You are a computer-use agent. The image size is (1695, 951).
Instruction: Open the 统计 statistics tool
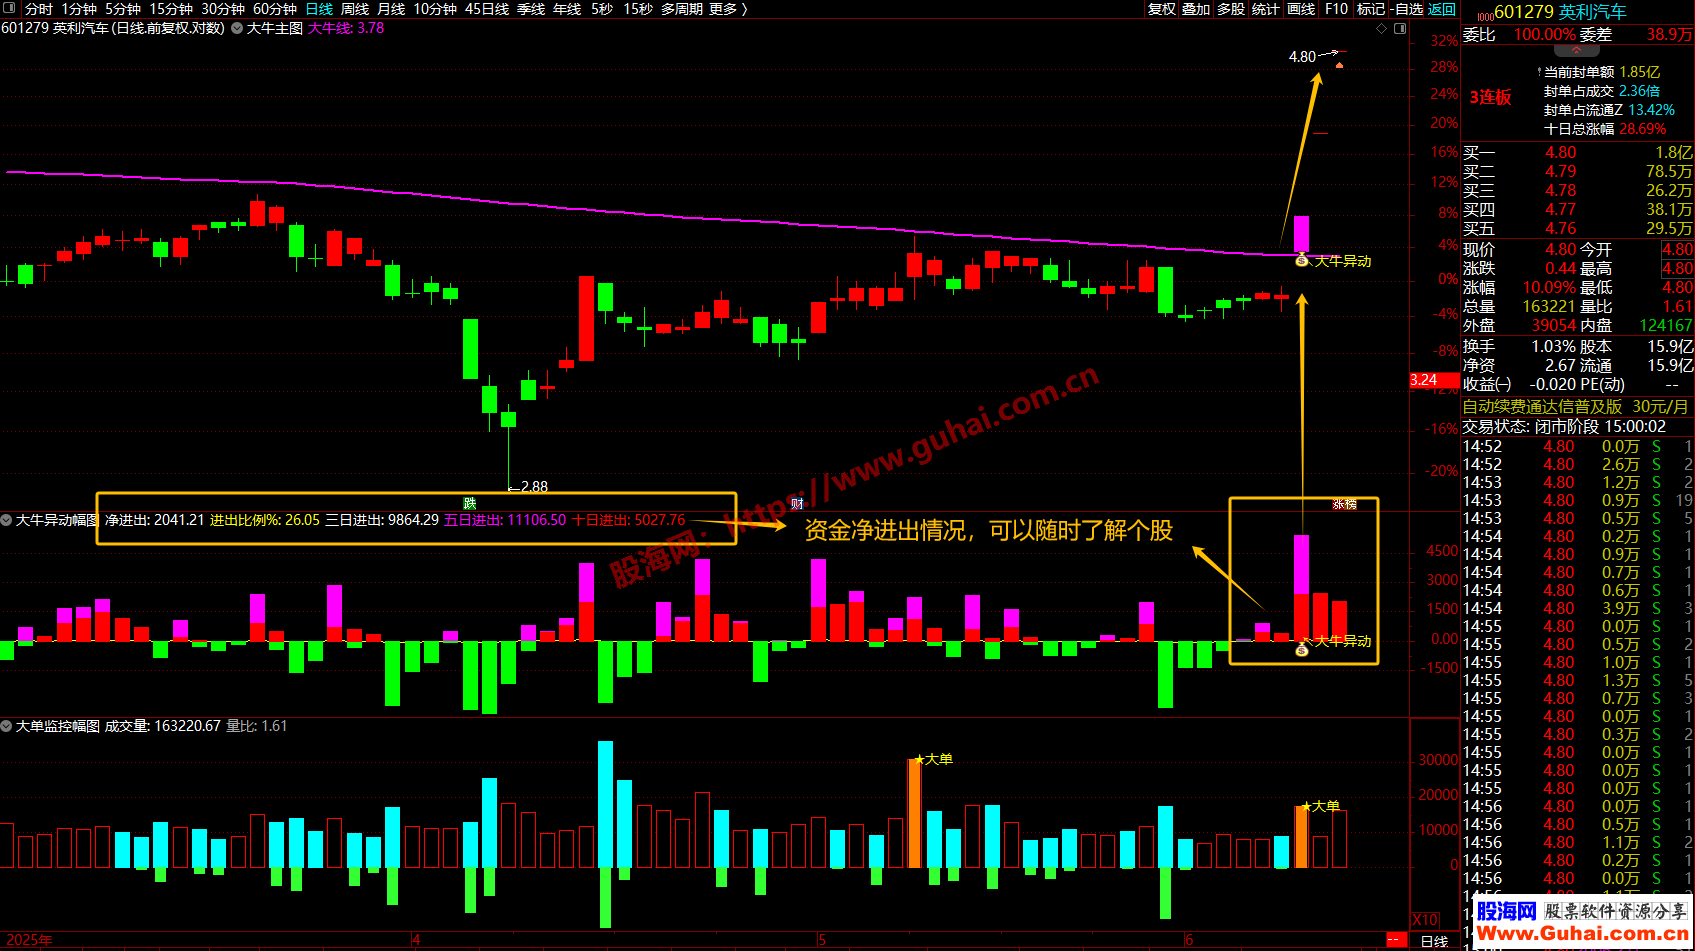tap(1266, 9)
